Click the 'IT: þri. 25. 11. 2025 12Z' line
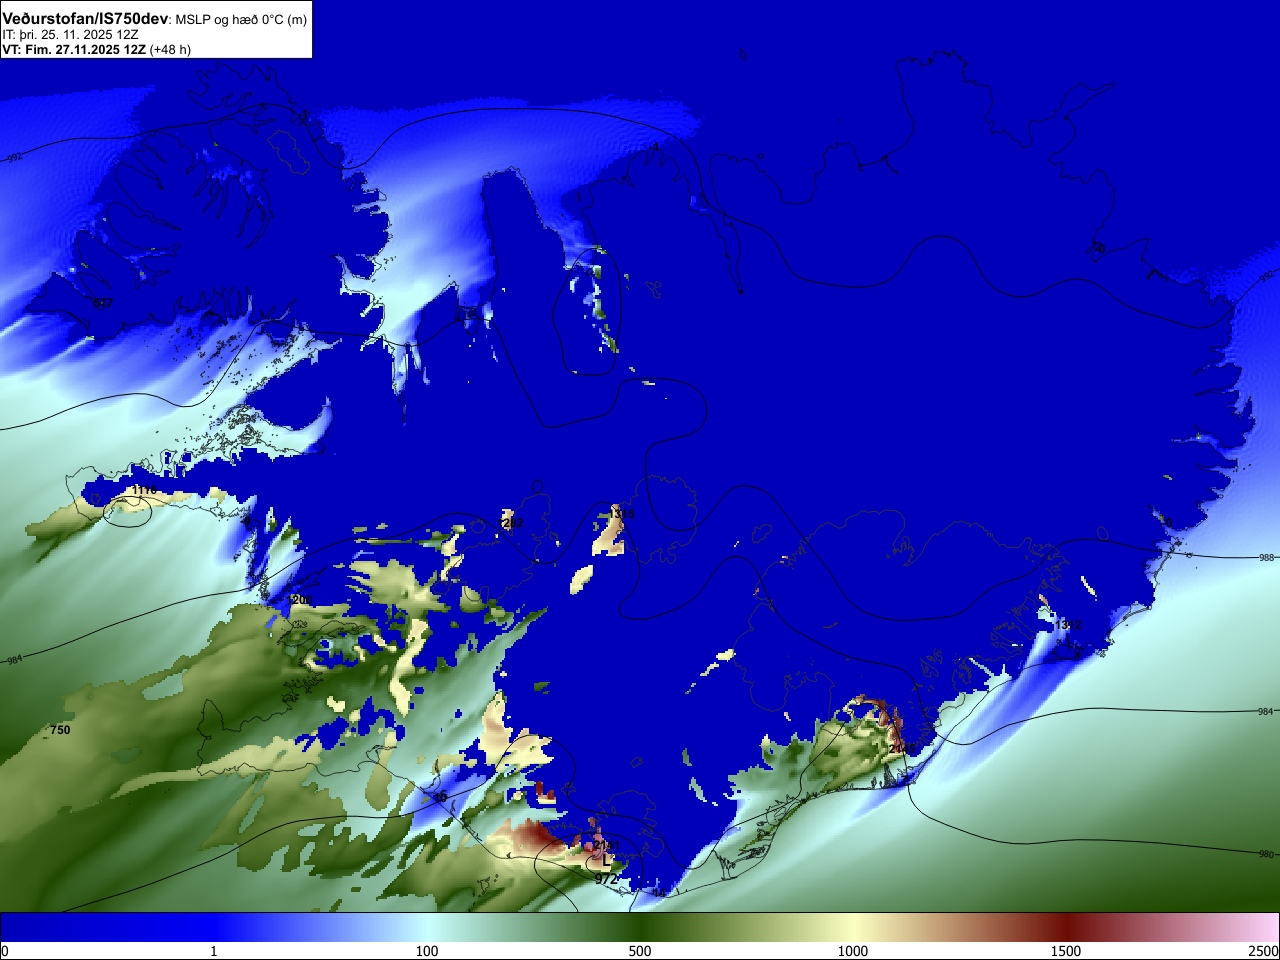This screenshot has width=1280, height=960. [70, 35]
